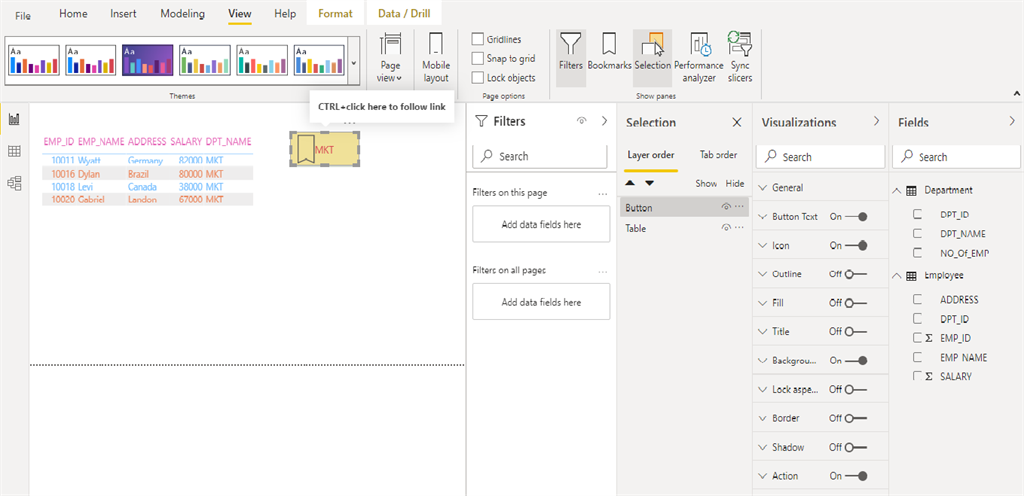Turn on the Shadow toggle
This screenshot has height=496, width=1024.
(x=856, y=447)
